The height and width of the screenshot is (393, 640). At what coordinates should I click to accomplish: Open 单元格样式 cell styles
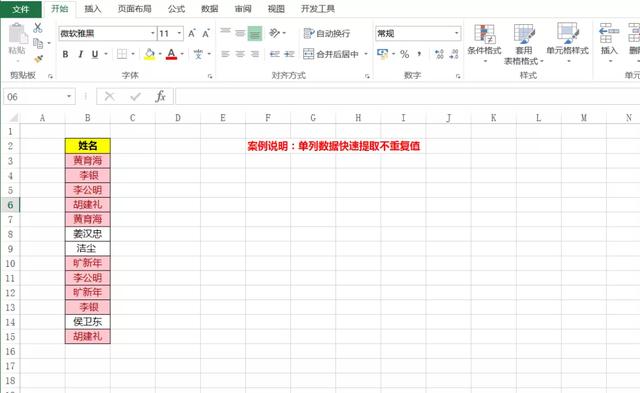(567, 43)
